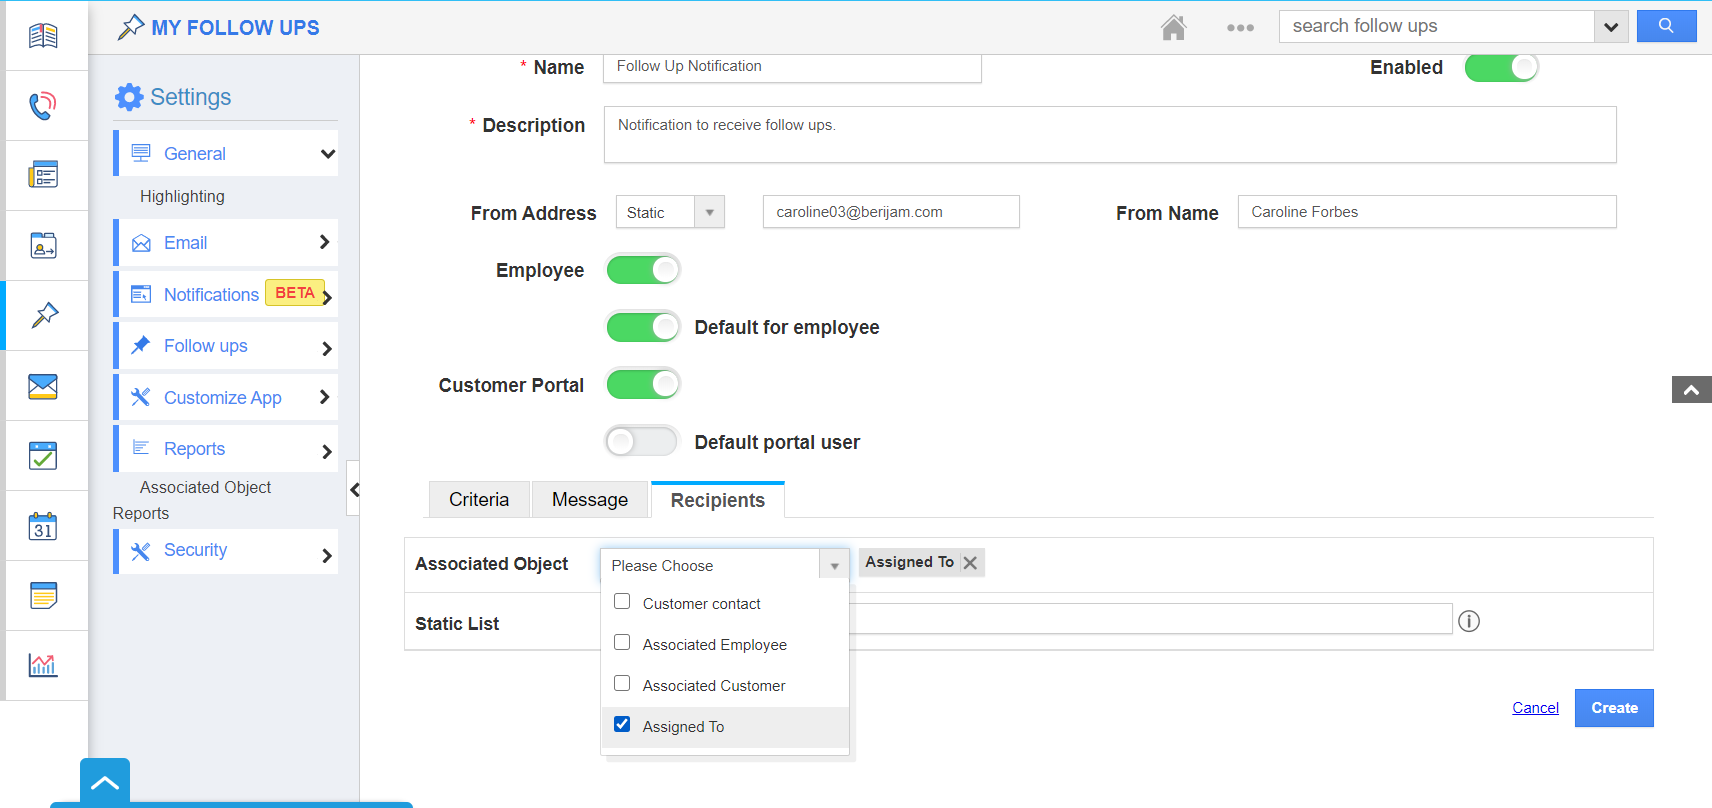
Task: Switch to the Message tab
Action: coord(590,500)
